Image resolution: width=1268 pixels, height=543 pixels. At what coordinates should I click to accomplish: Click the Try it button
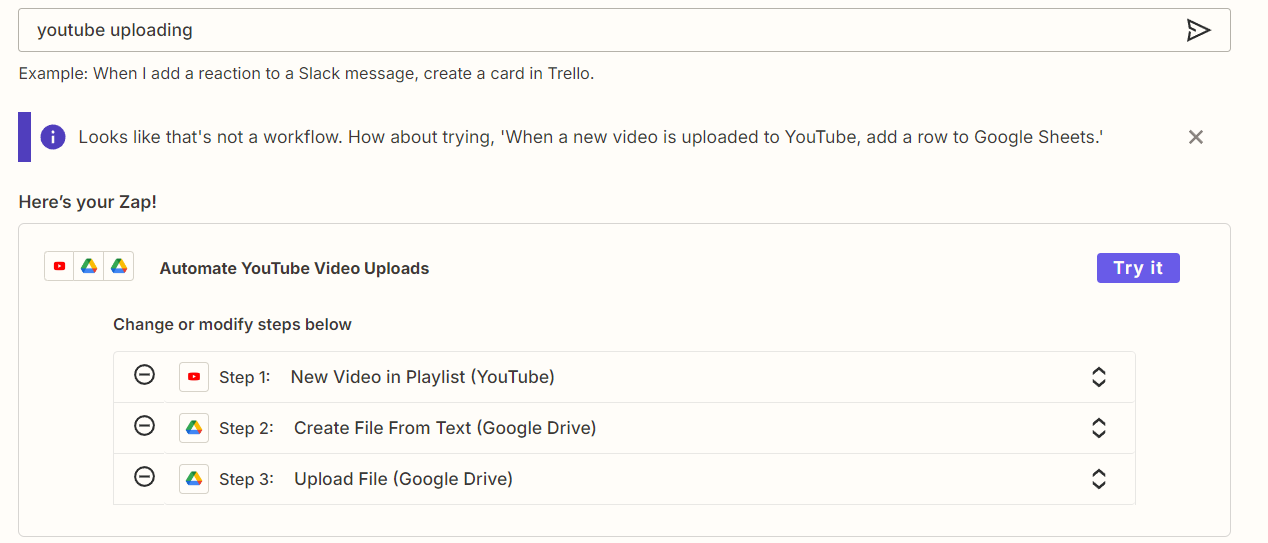(1138, 268)
